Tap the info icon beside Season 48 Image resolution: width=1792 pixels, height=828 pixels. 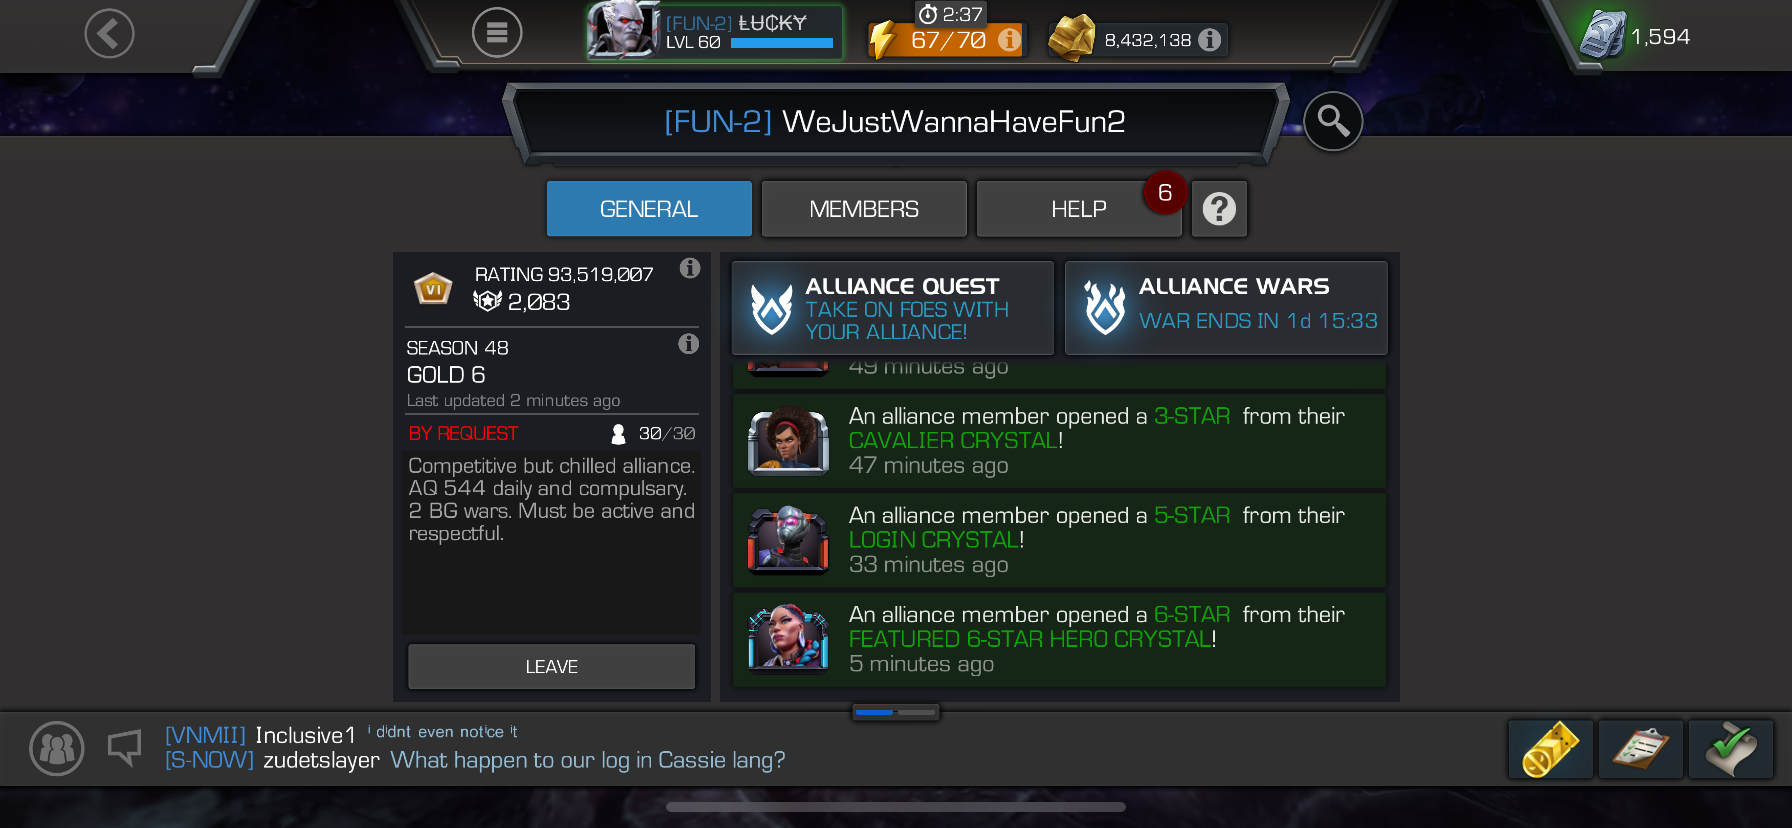point(689,344)
